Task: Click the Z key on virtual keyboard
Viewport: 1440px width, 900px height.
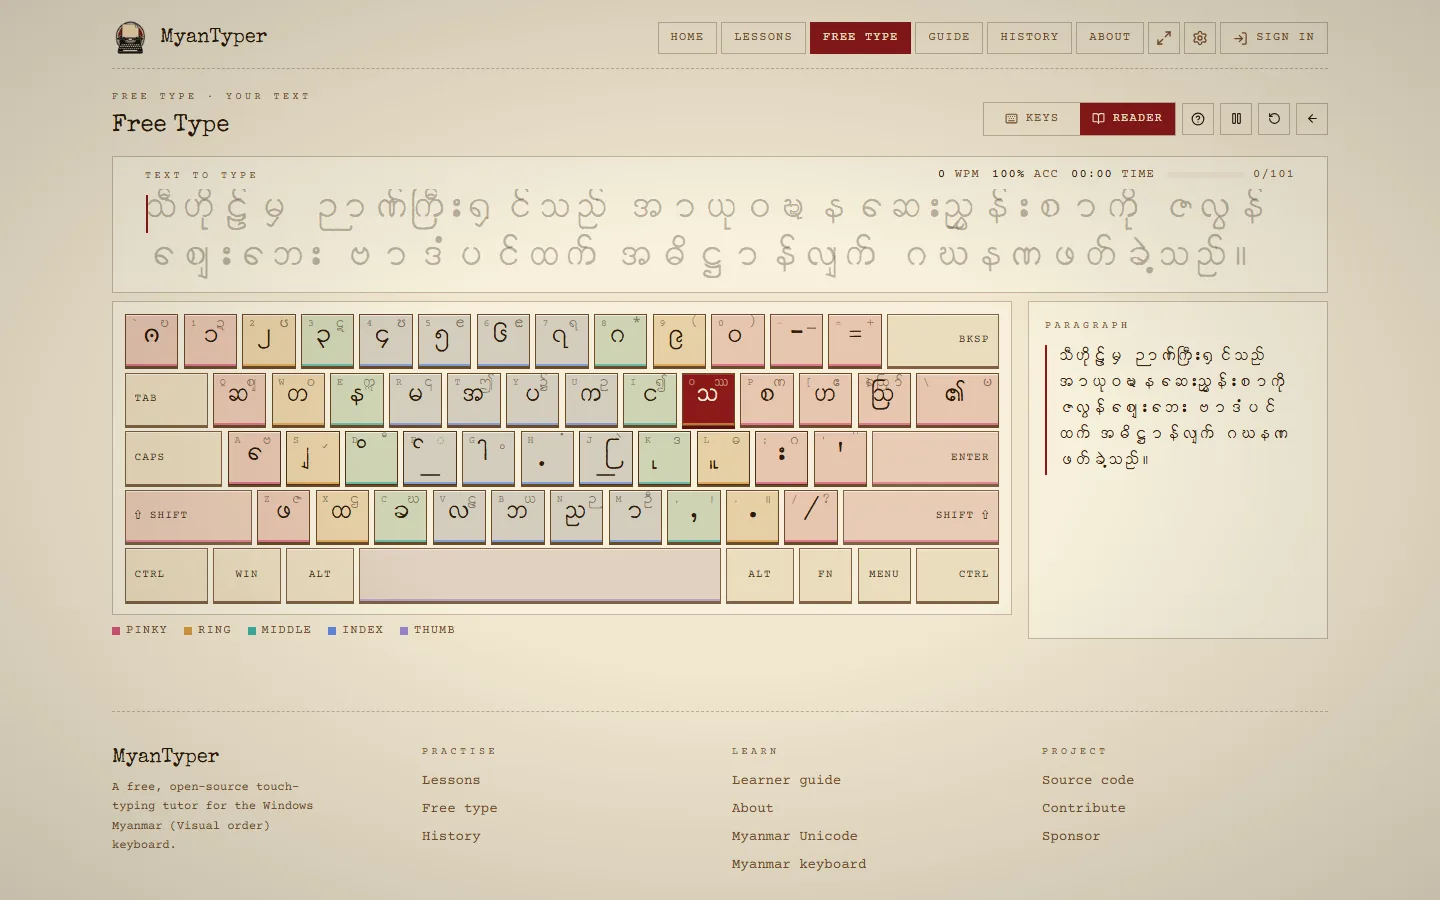Action: (283, 517)
